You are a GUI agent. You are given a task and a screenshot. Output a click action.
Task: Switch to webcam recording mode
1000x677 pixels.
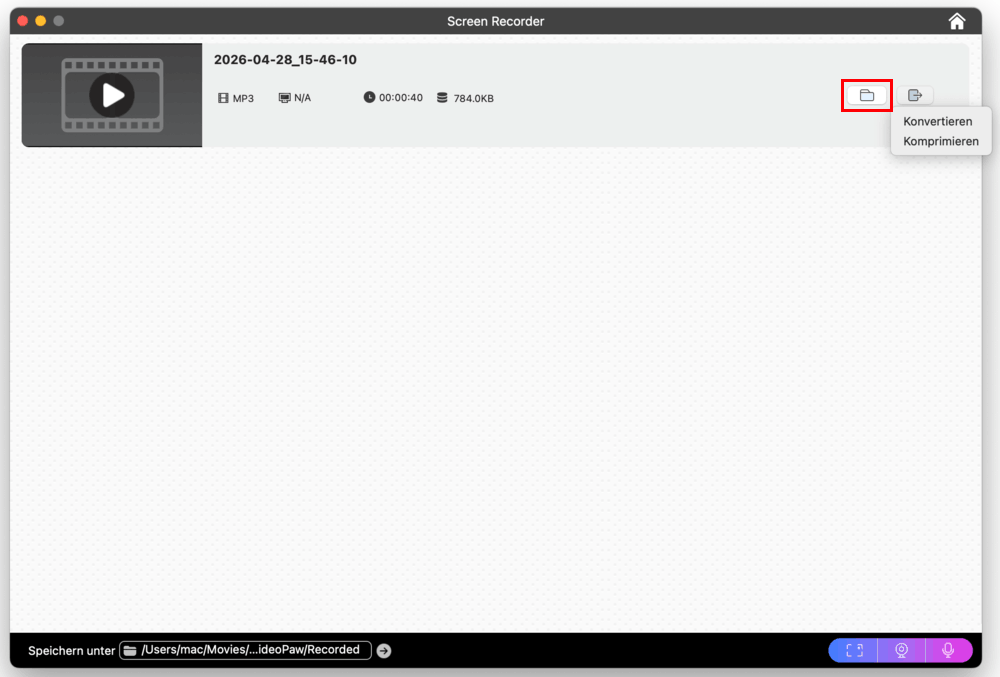coord(901,650)
